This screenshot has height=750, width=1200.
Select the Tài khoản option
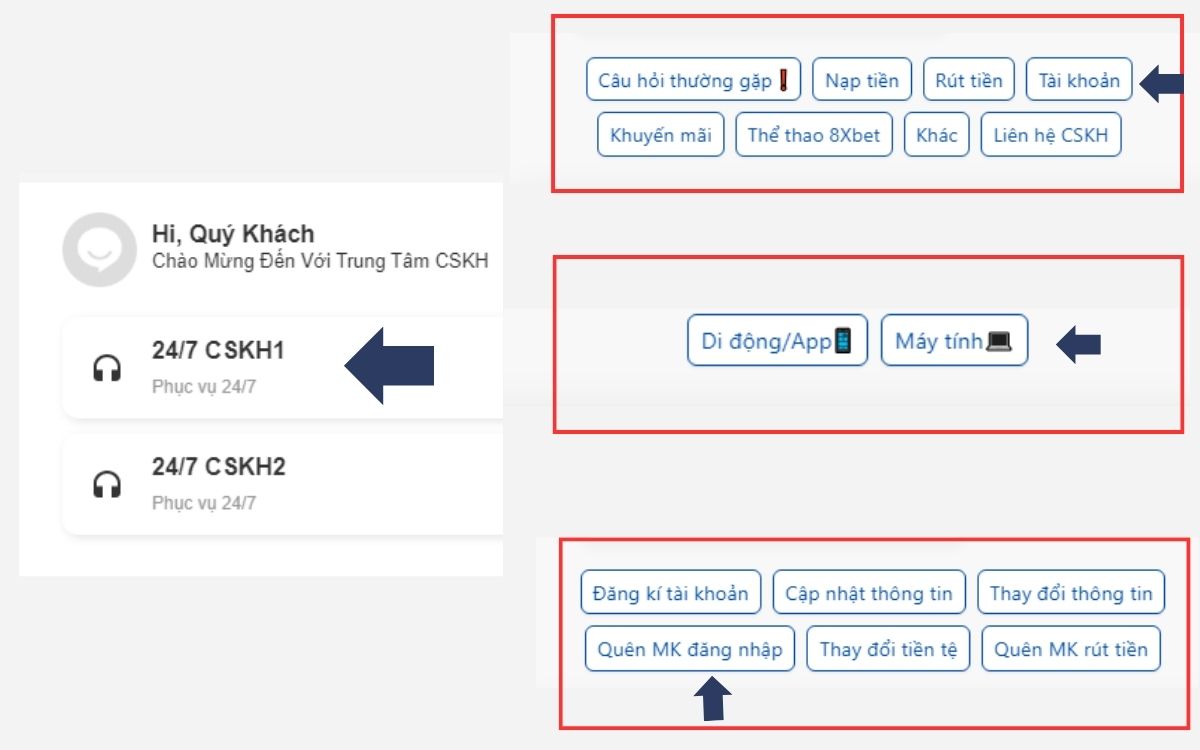[1076, 80]
